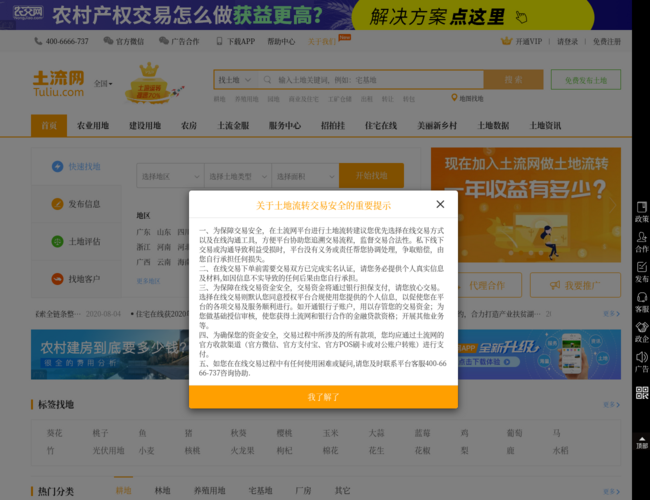Switch to the 养殖用地 category tab
The width and height of the screenshot is (650, 500).
point(210,490)
